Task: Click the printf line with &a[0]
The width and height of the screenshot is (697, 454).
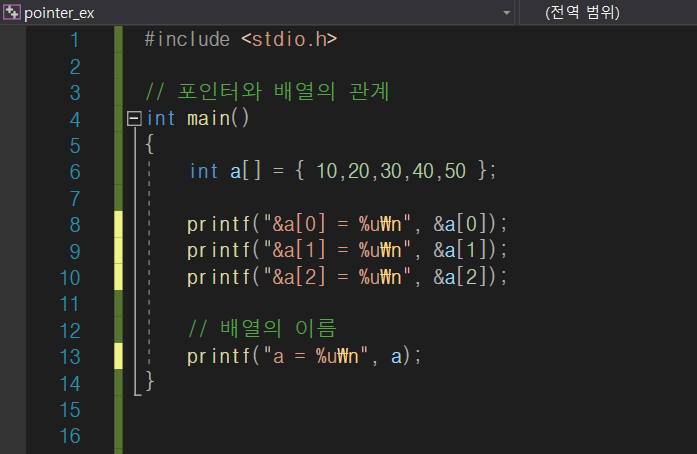Action: (x=347, y=224)
